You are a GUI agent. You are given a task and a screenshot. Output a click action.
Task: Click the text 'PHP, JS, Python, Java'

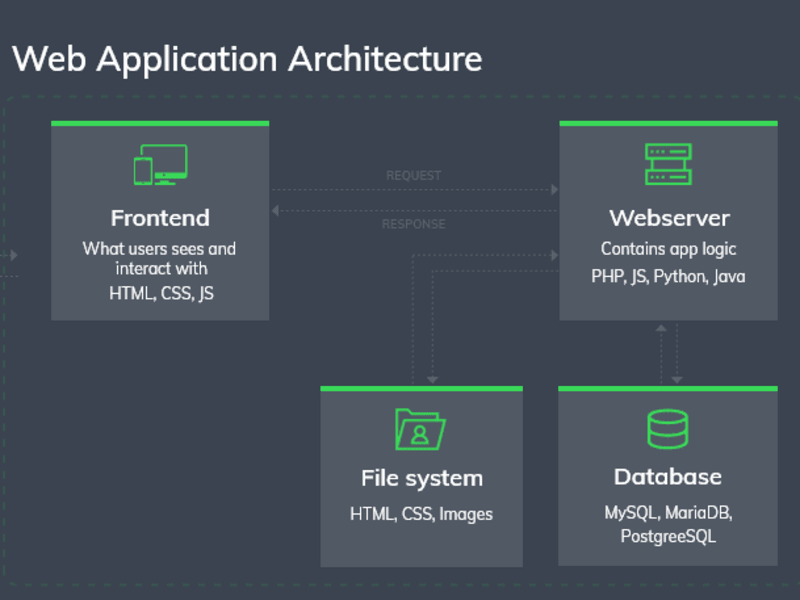668,277
